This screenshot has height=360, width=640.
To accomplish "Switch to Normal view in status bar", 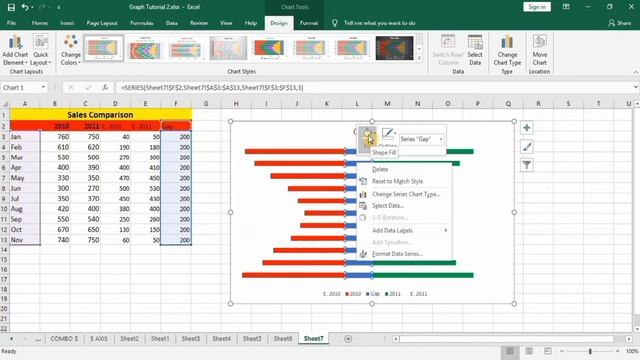I will 510,351.
